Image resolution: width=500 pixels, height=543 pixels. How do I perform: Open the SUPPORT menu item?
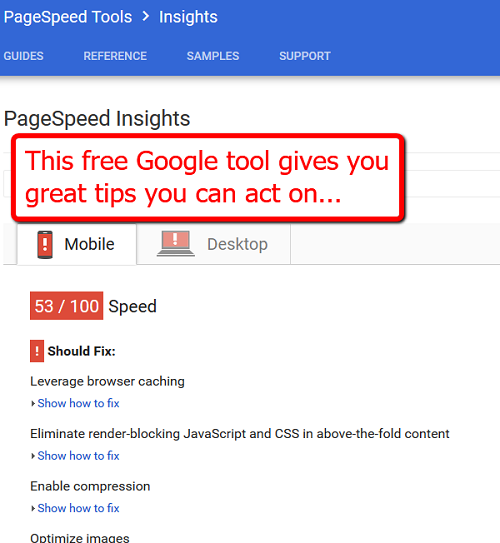(x=305, y=56)
